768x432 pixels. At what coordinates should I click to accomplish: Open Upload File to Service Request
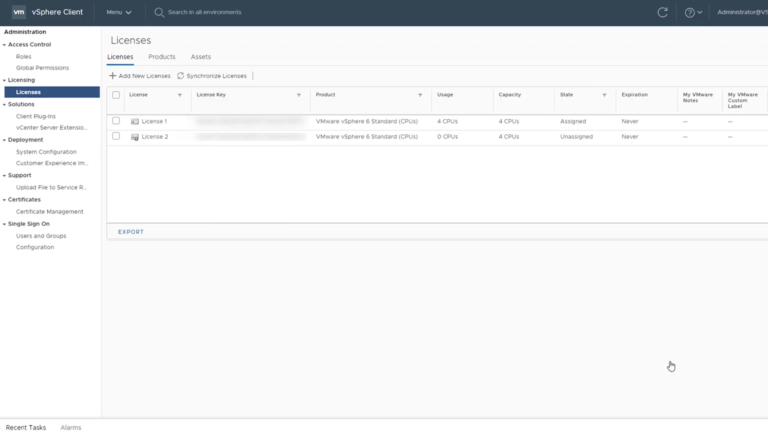(51, 187)
